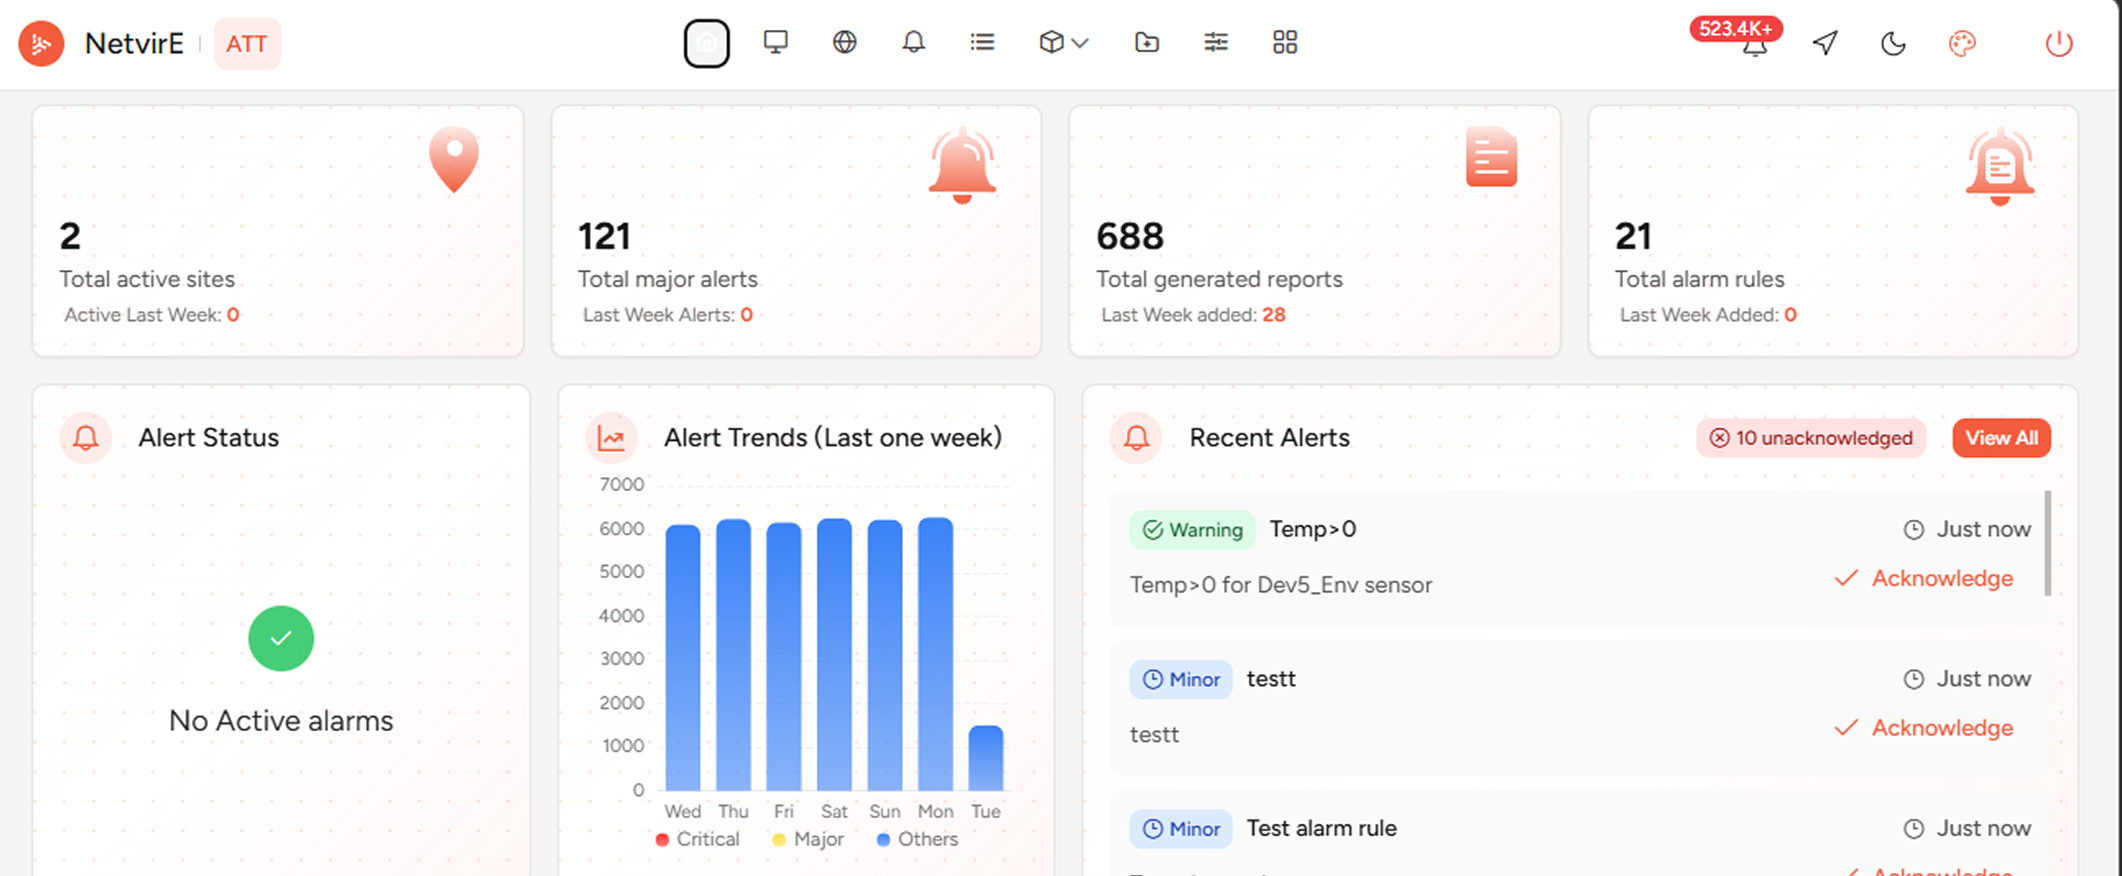2122x876 pixels.
Task: Click the power logout icon
Action: 2059,43
